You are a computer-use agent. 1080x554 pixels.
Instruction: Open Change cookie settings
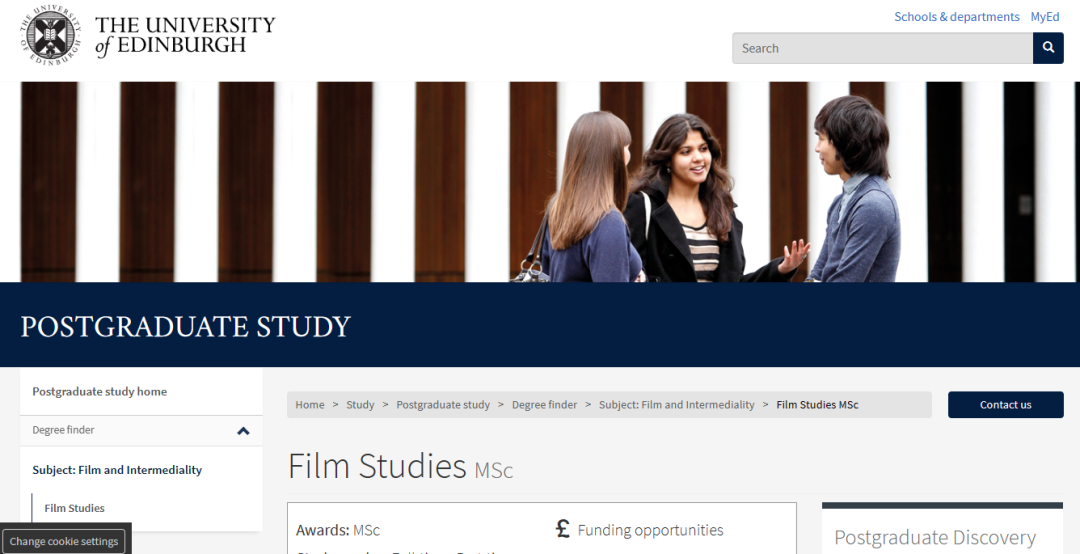click(x=64, y=541)
